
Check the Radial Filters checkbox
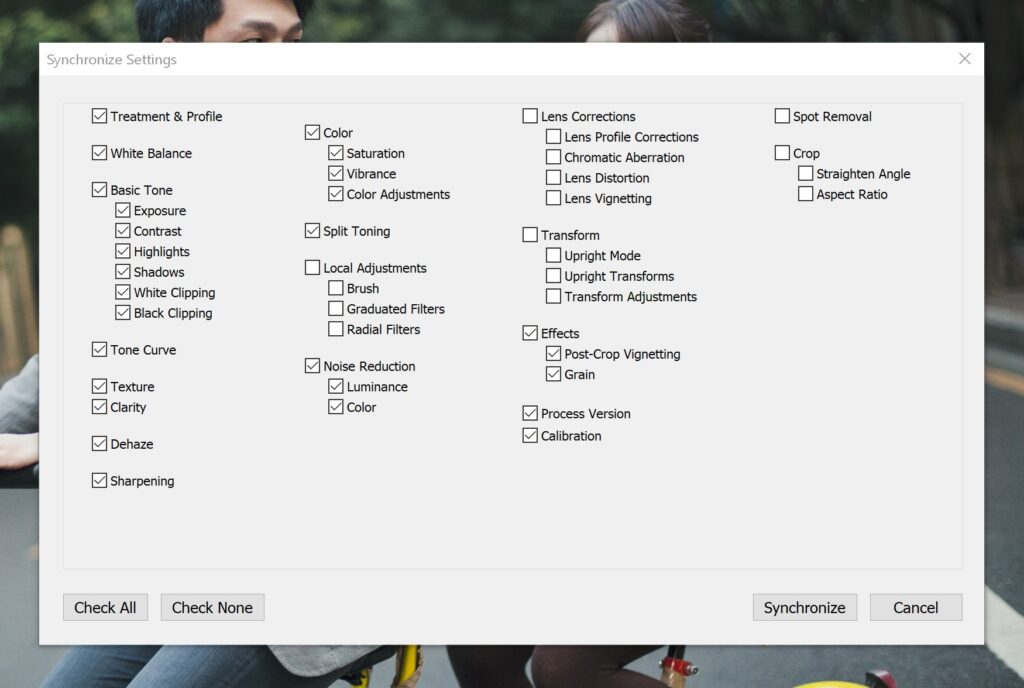[336, 329]
